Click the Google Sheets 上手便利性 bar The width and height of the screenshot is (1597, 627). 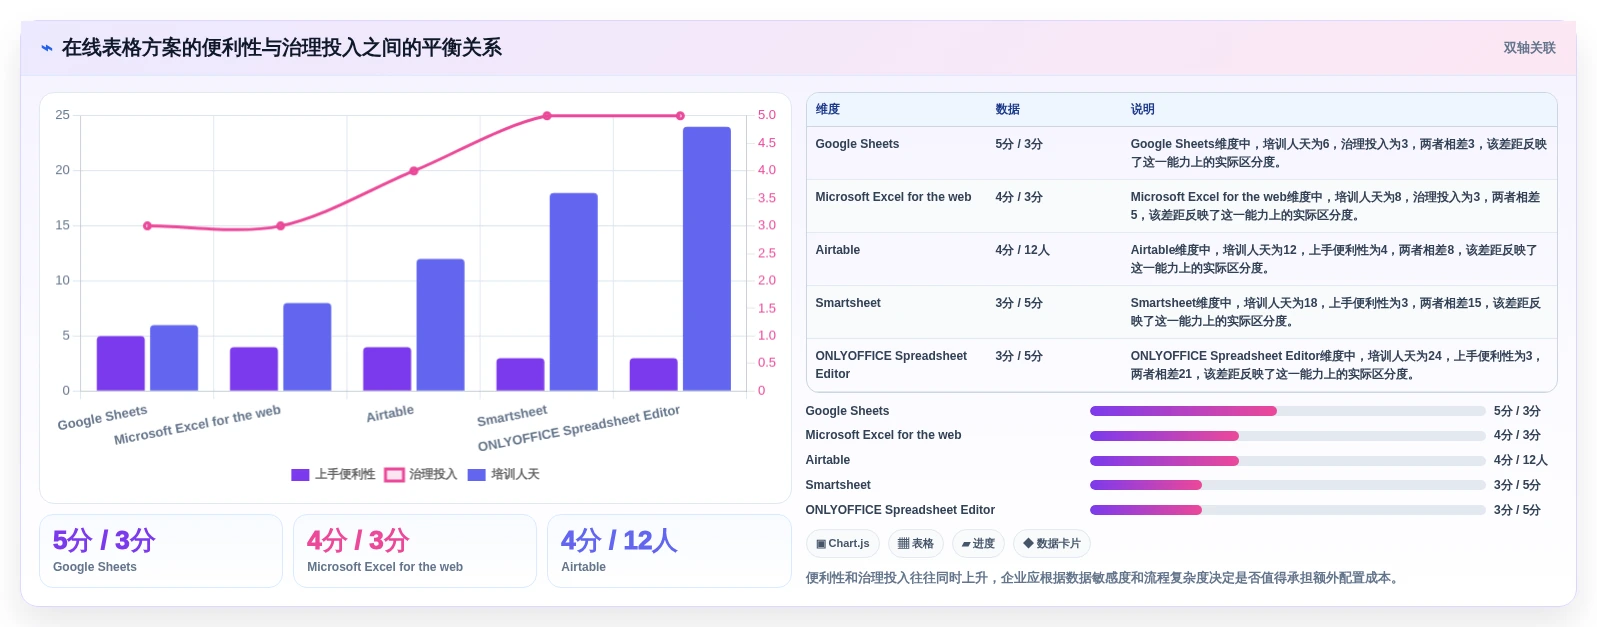[x=121, y=363]
